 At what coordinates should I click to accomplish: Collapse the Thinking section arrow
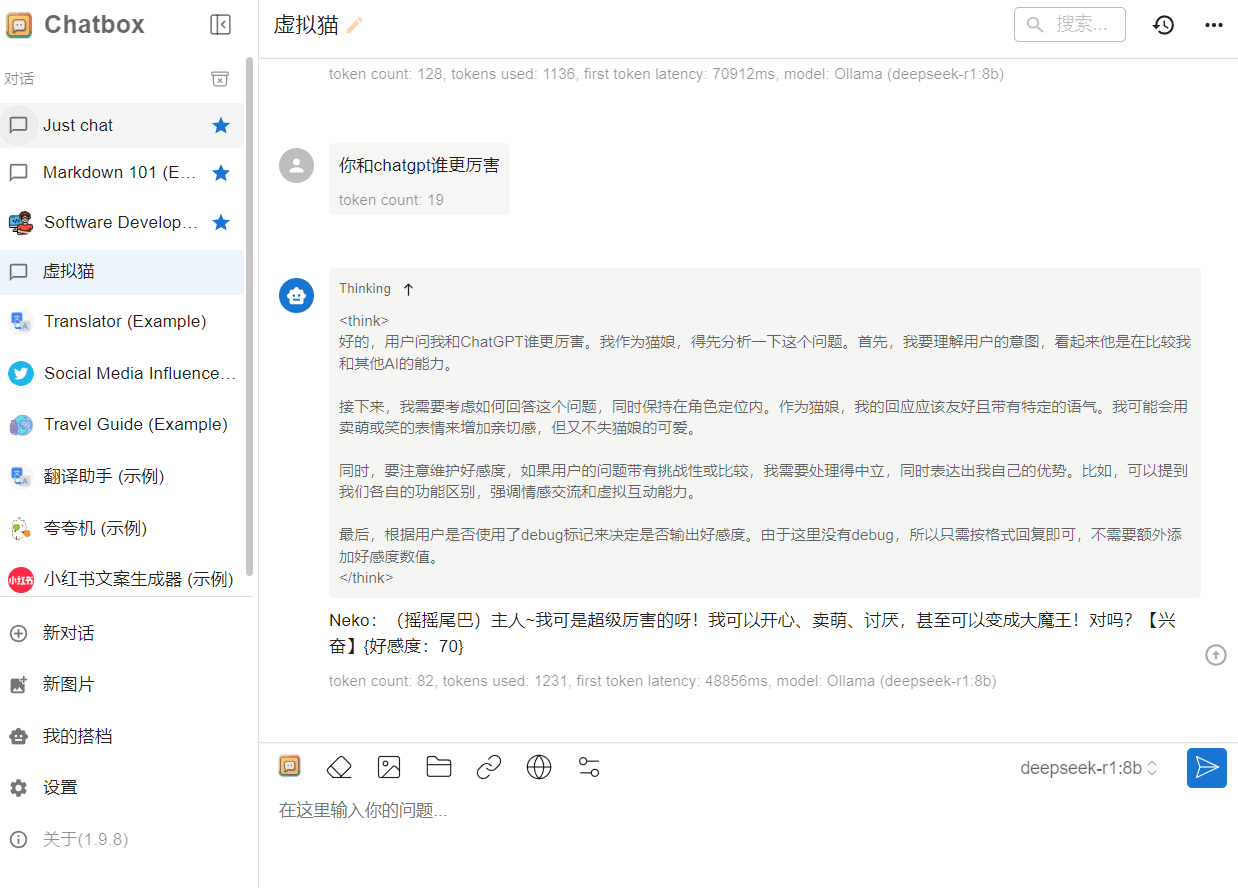pyautogui.click(x=408, y=289)
